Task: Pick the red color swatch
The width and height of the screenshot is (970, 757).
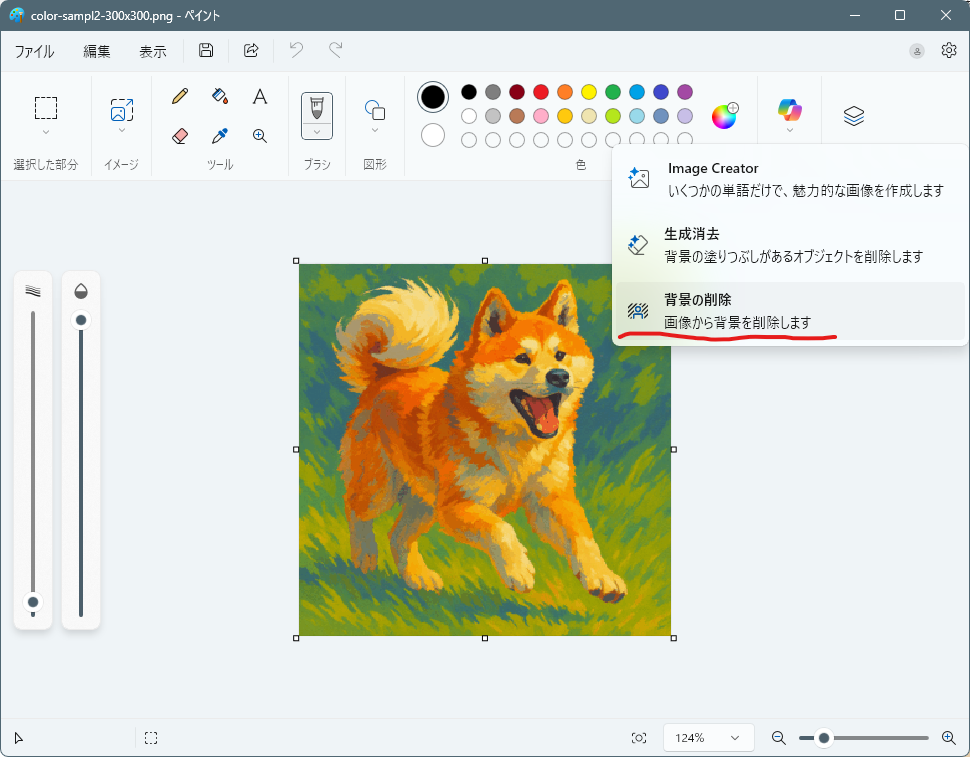Action: [541, 92]
